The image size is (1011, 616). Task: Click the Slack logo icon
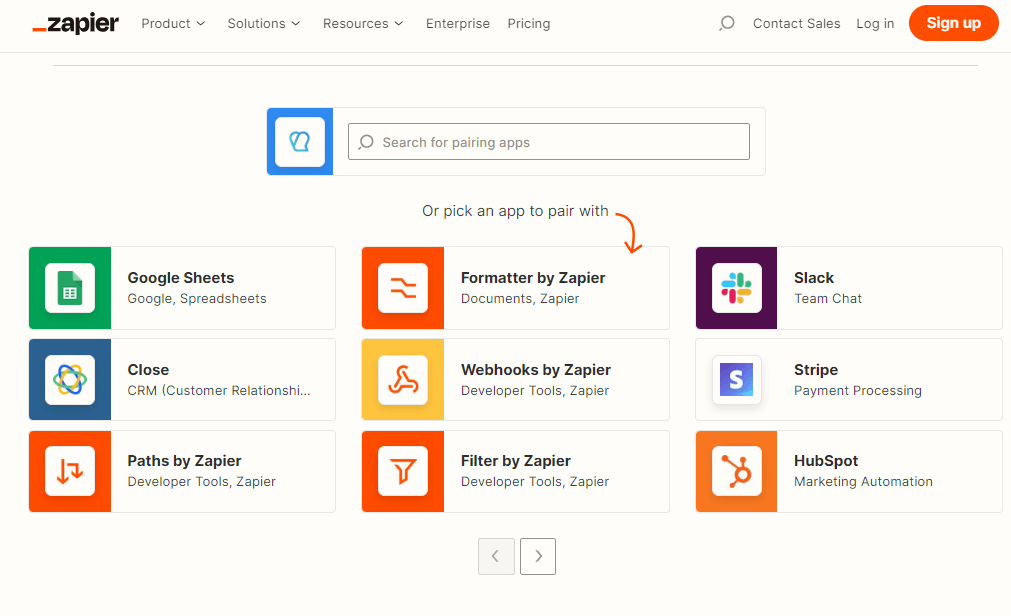tap(736, 288)
